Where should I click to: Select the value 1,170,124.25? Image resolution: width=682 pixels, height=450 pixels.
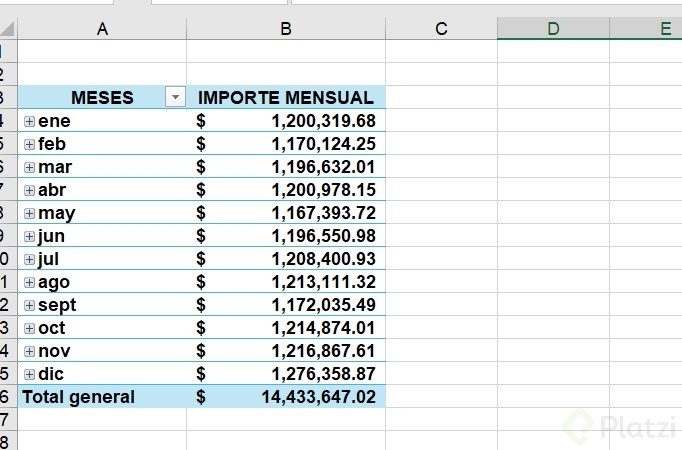pos(324,144)
